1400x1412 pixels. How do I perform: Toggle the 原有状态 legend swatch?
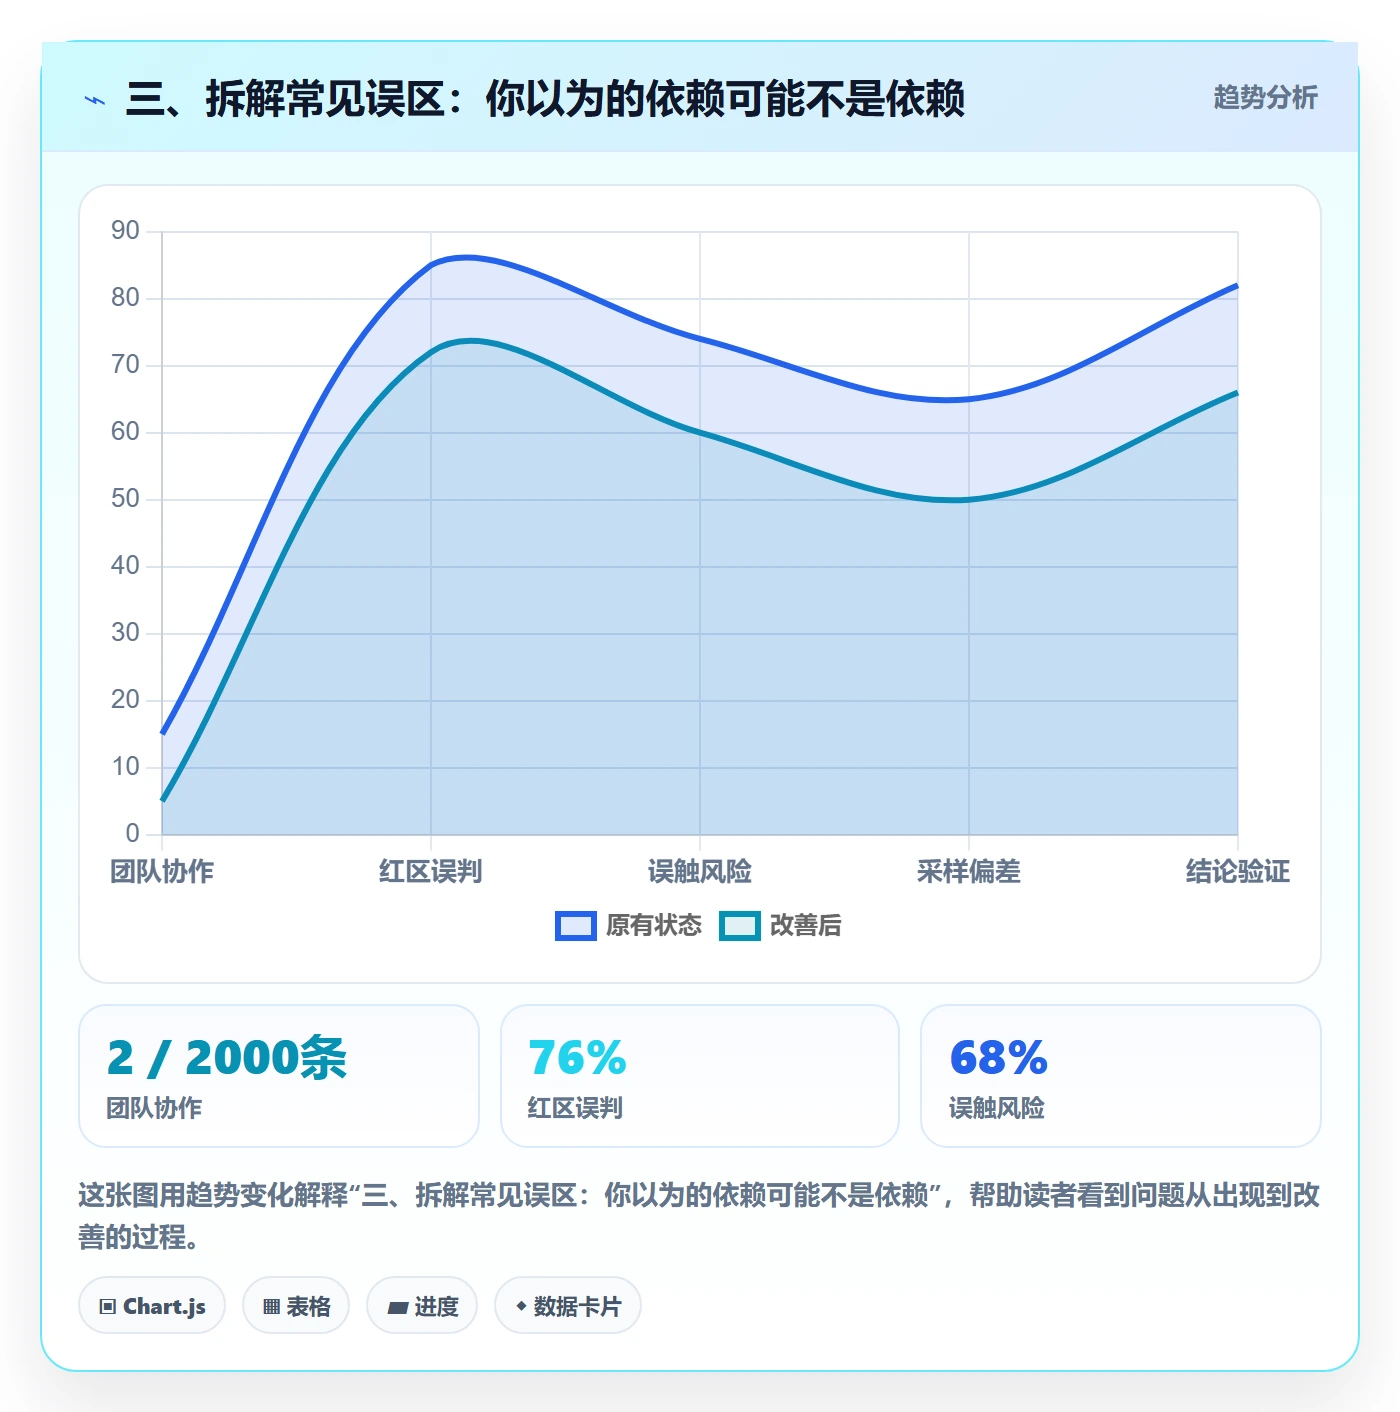pos(575,926)
